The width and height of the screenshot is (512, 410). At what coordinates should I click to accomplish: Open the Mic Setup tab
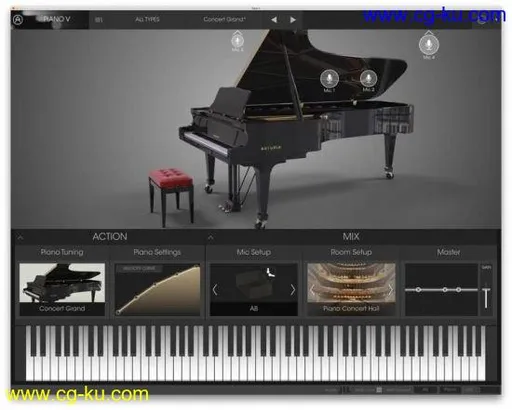click(254, 252)
